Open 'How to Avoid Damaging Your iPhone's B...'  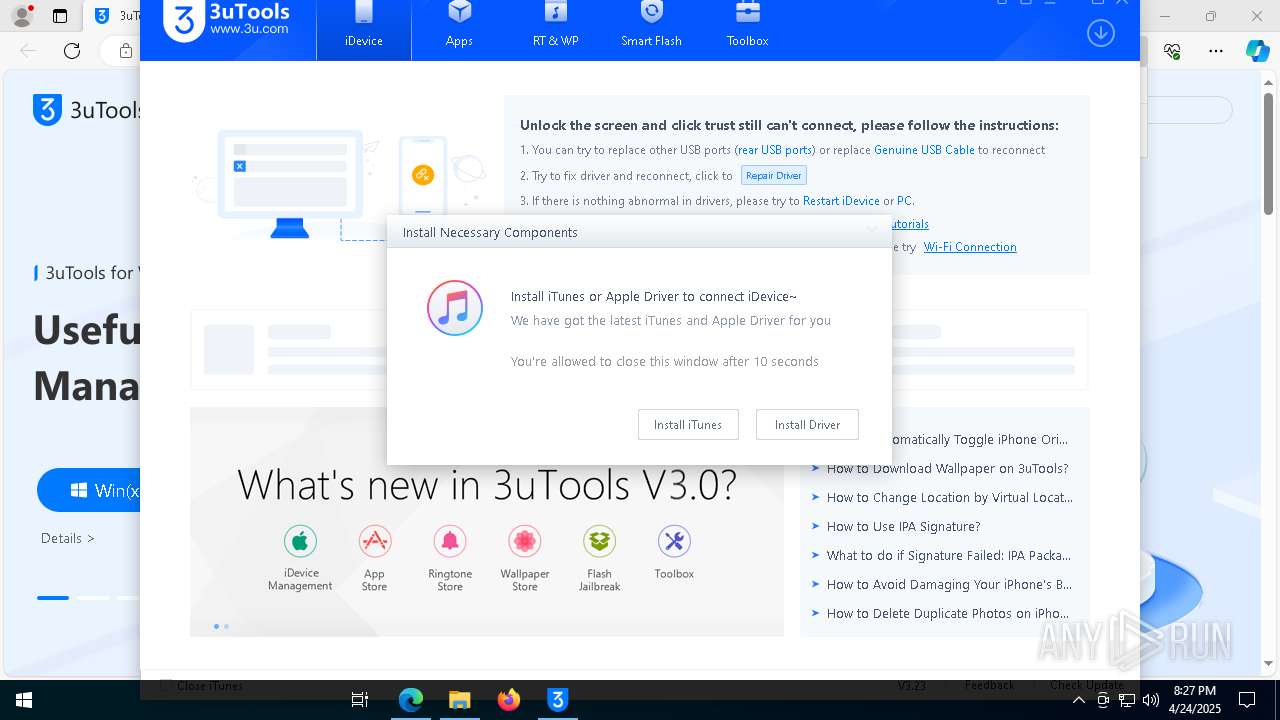point(949,584)
